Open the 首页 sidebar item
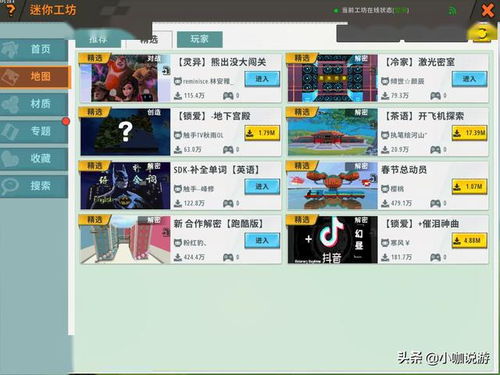This screenshot has height=375, width=500. [35, 49]
